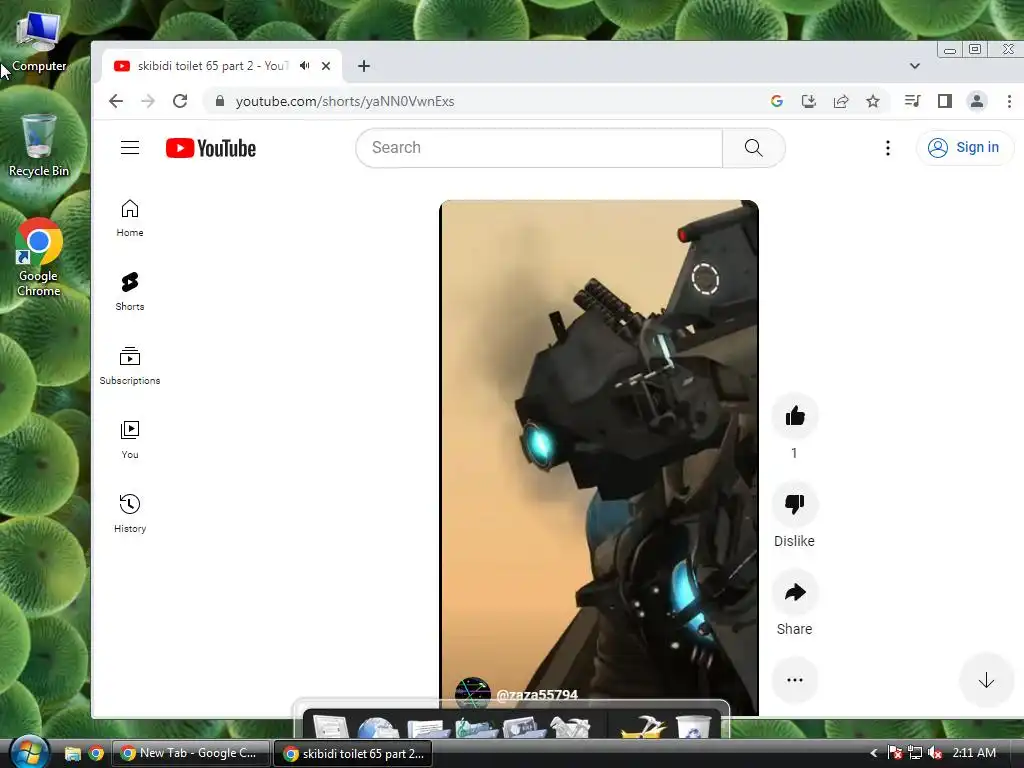This screenshot has height=768, width=1024.
Task: Click the Google icon in address bar
Action: [776, 101]
